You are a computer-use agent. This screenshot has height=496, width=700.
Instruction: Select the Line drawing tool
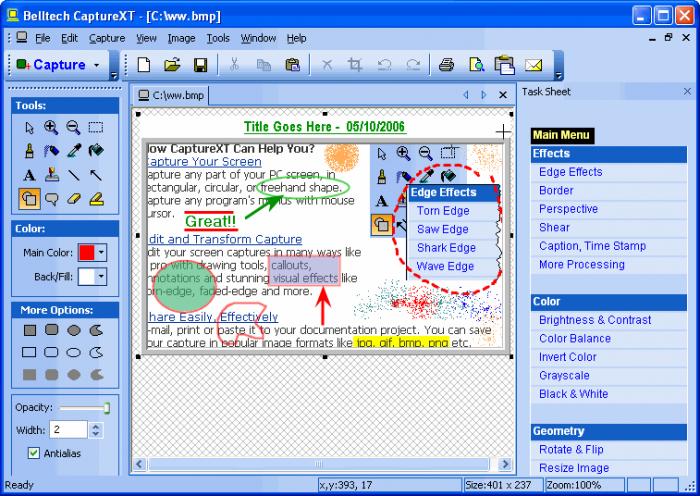(73, 175)
